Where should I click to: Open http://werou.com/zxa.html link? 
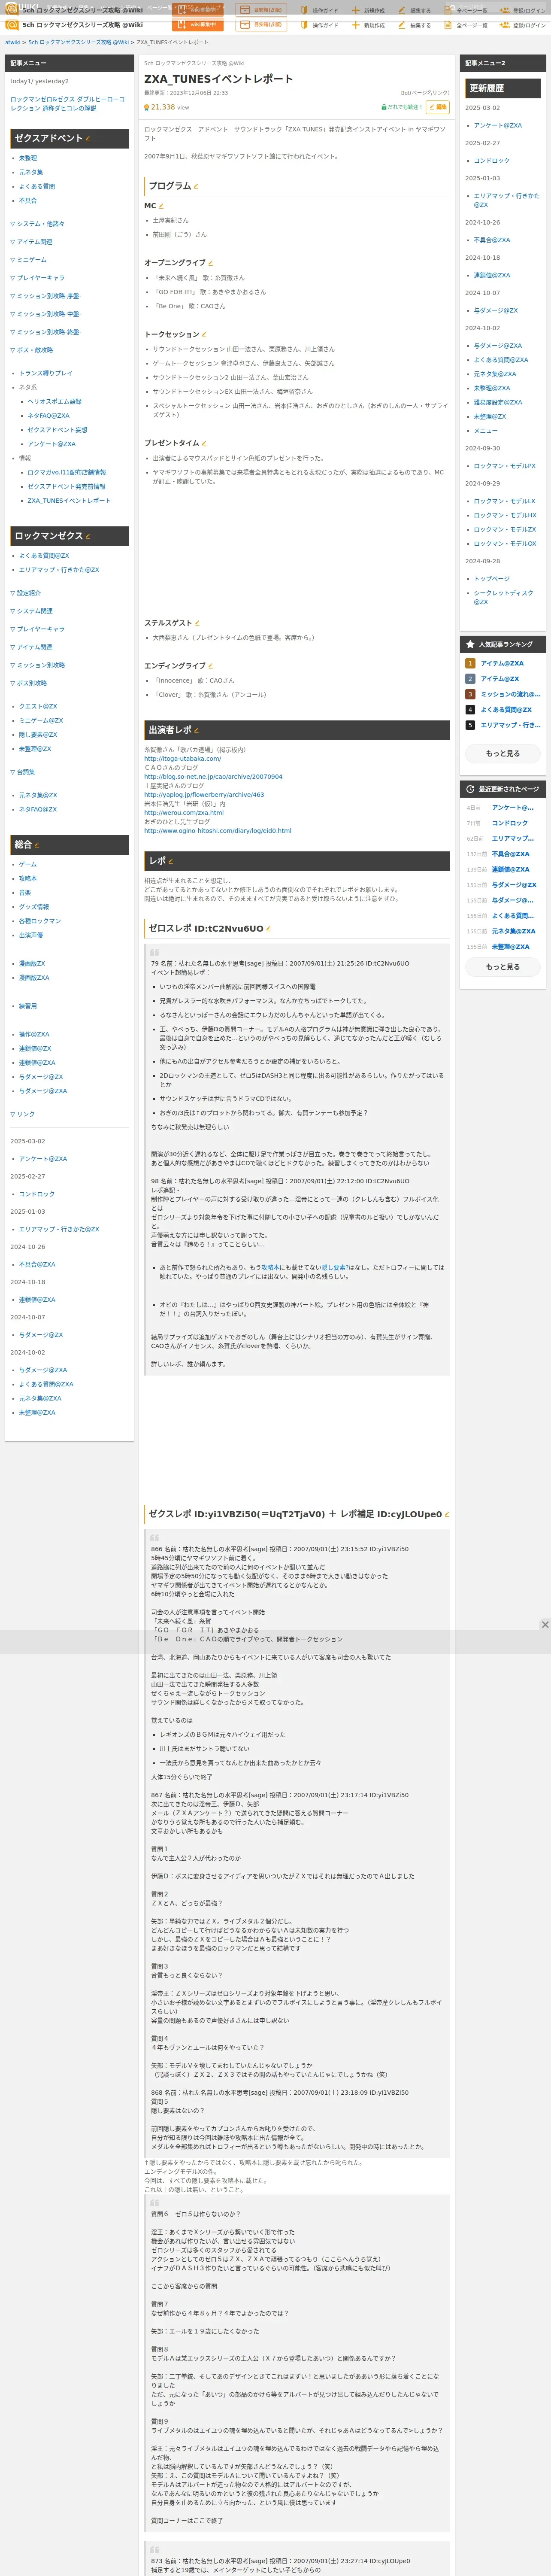pos(184,813)
